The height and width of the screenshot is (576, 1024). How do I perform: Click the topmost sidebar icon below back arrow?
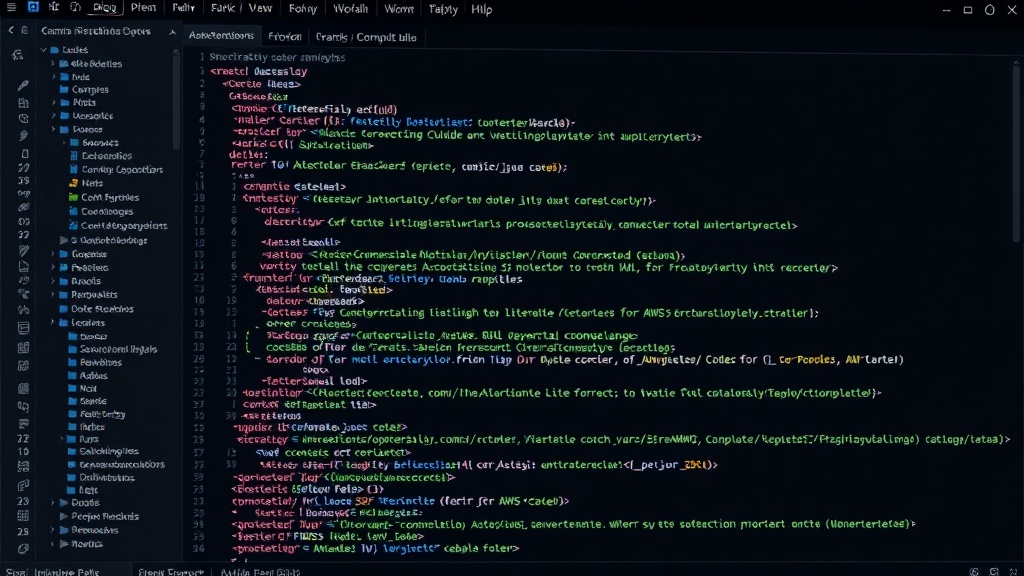18,56
